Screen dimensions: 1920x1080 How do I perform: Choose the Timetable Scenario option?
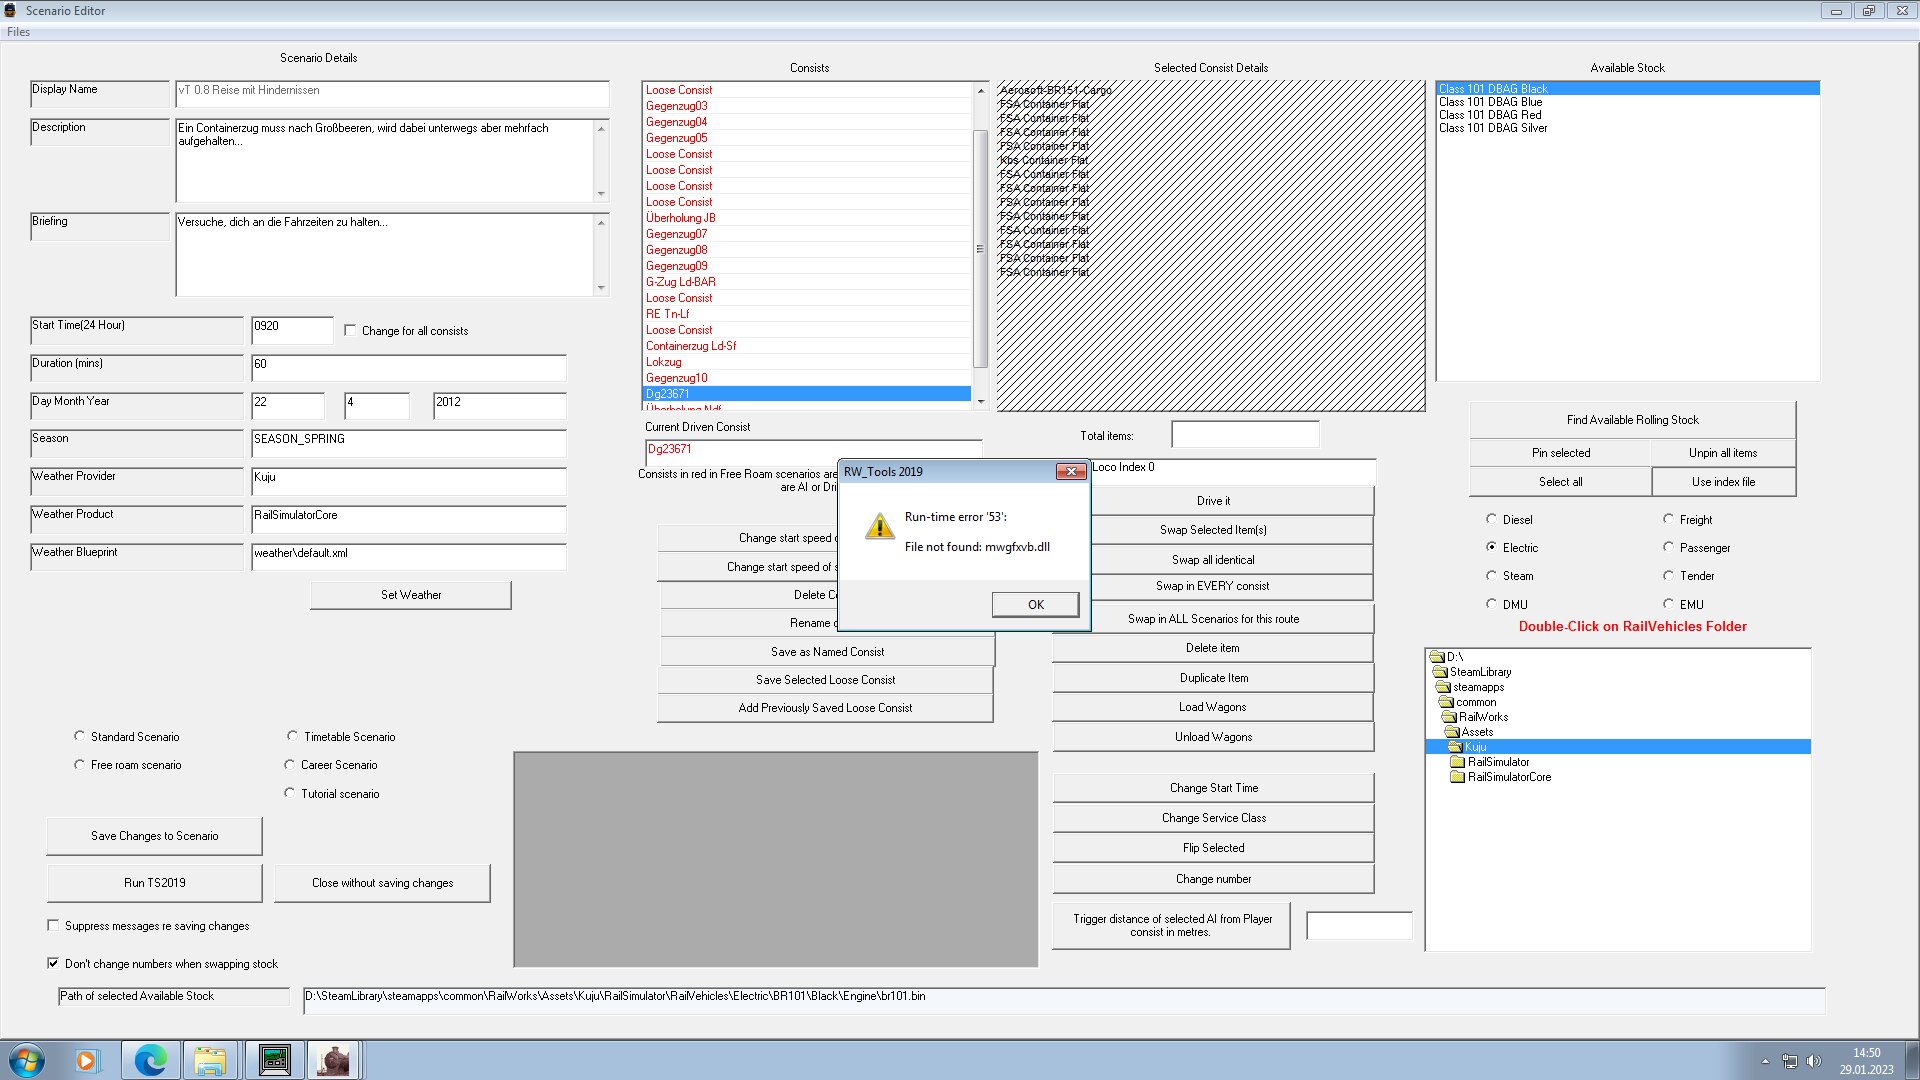[x=292, y=736]
